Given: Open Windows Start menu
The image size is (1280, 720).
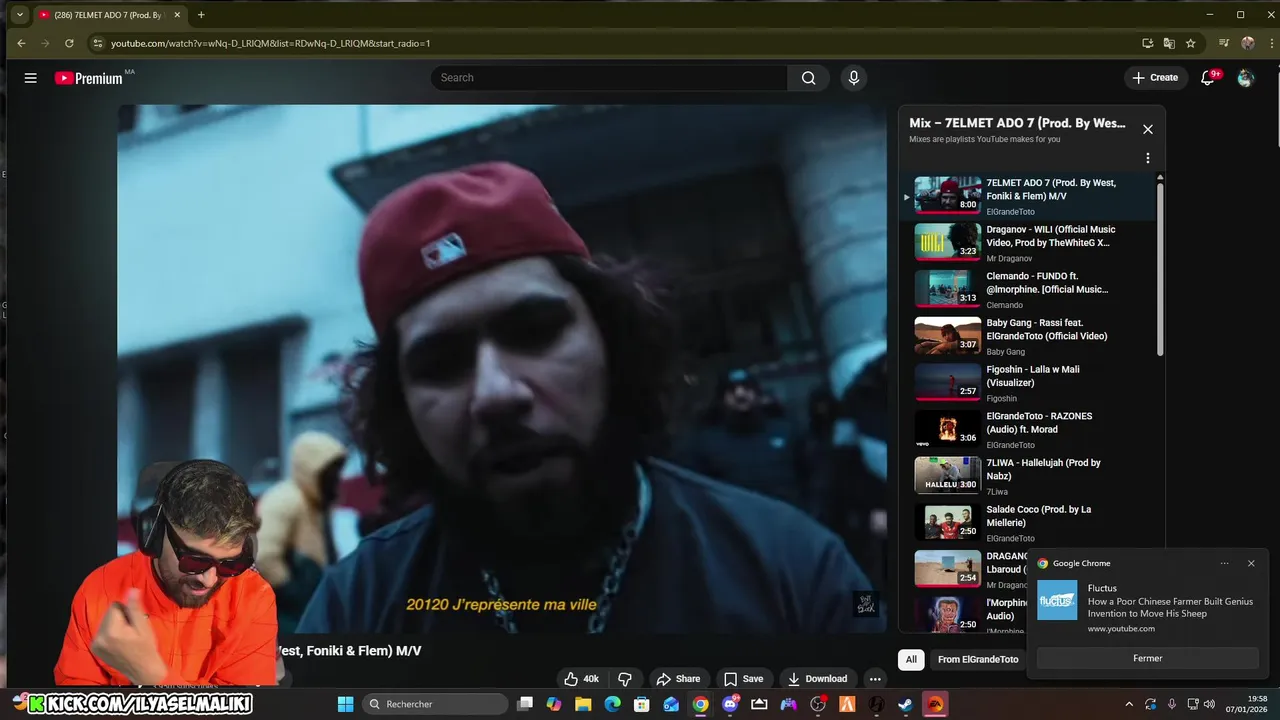Looking at the screenshot, I should point(345,704).
